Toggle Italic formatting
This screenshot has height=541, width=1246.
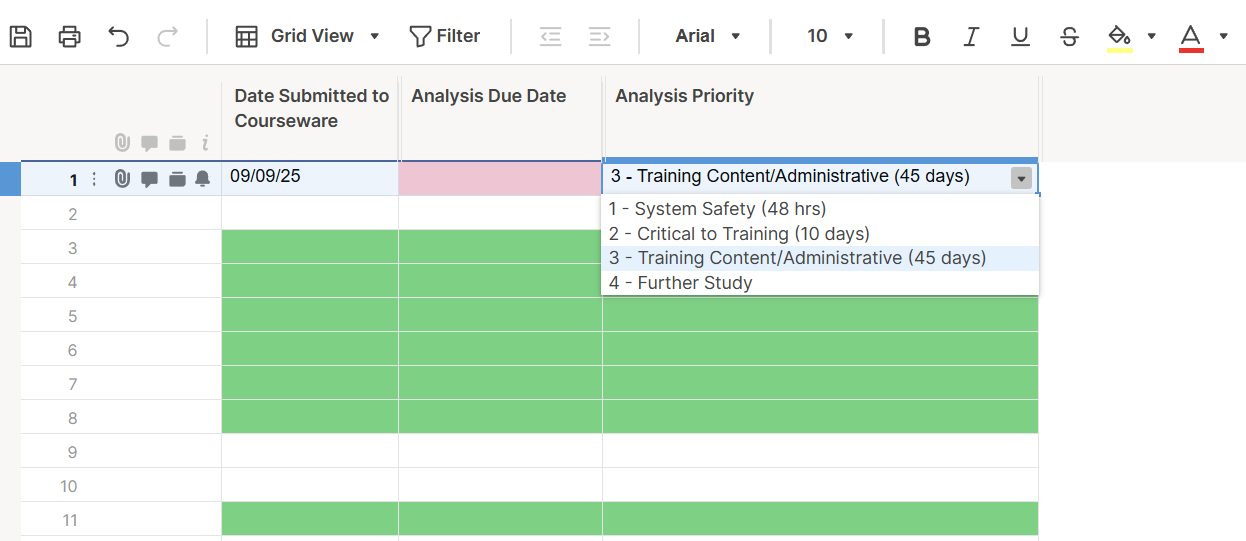(971, 37)
